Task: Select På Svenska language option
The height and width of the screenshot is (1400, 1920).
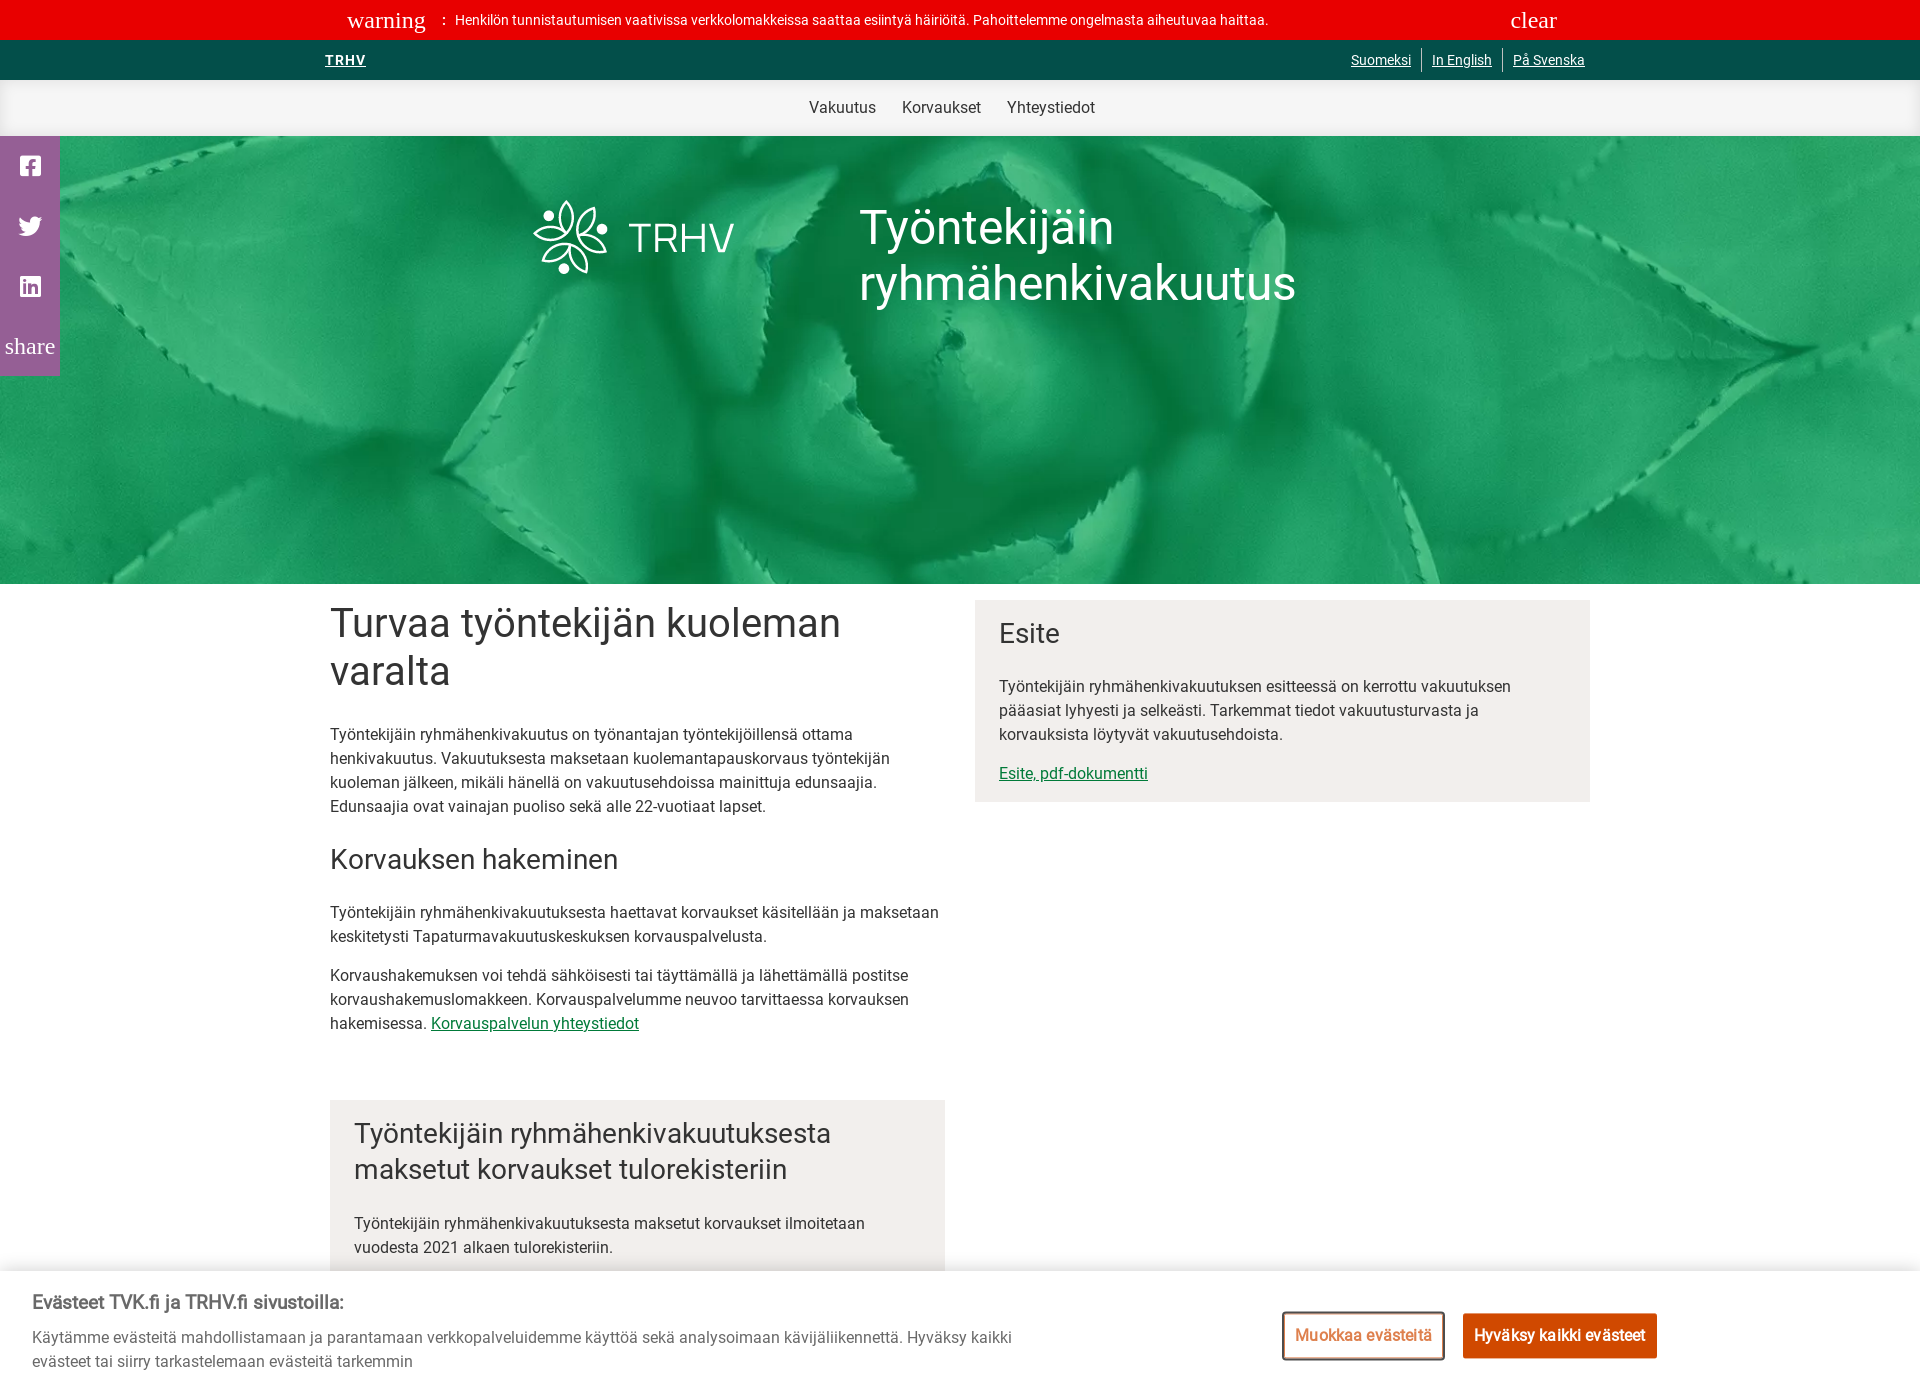Action: (x=1549, y=60)
